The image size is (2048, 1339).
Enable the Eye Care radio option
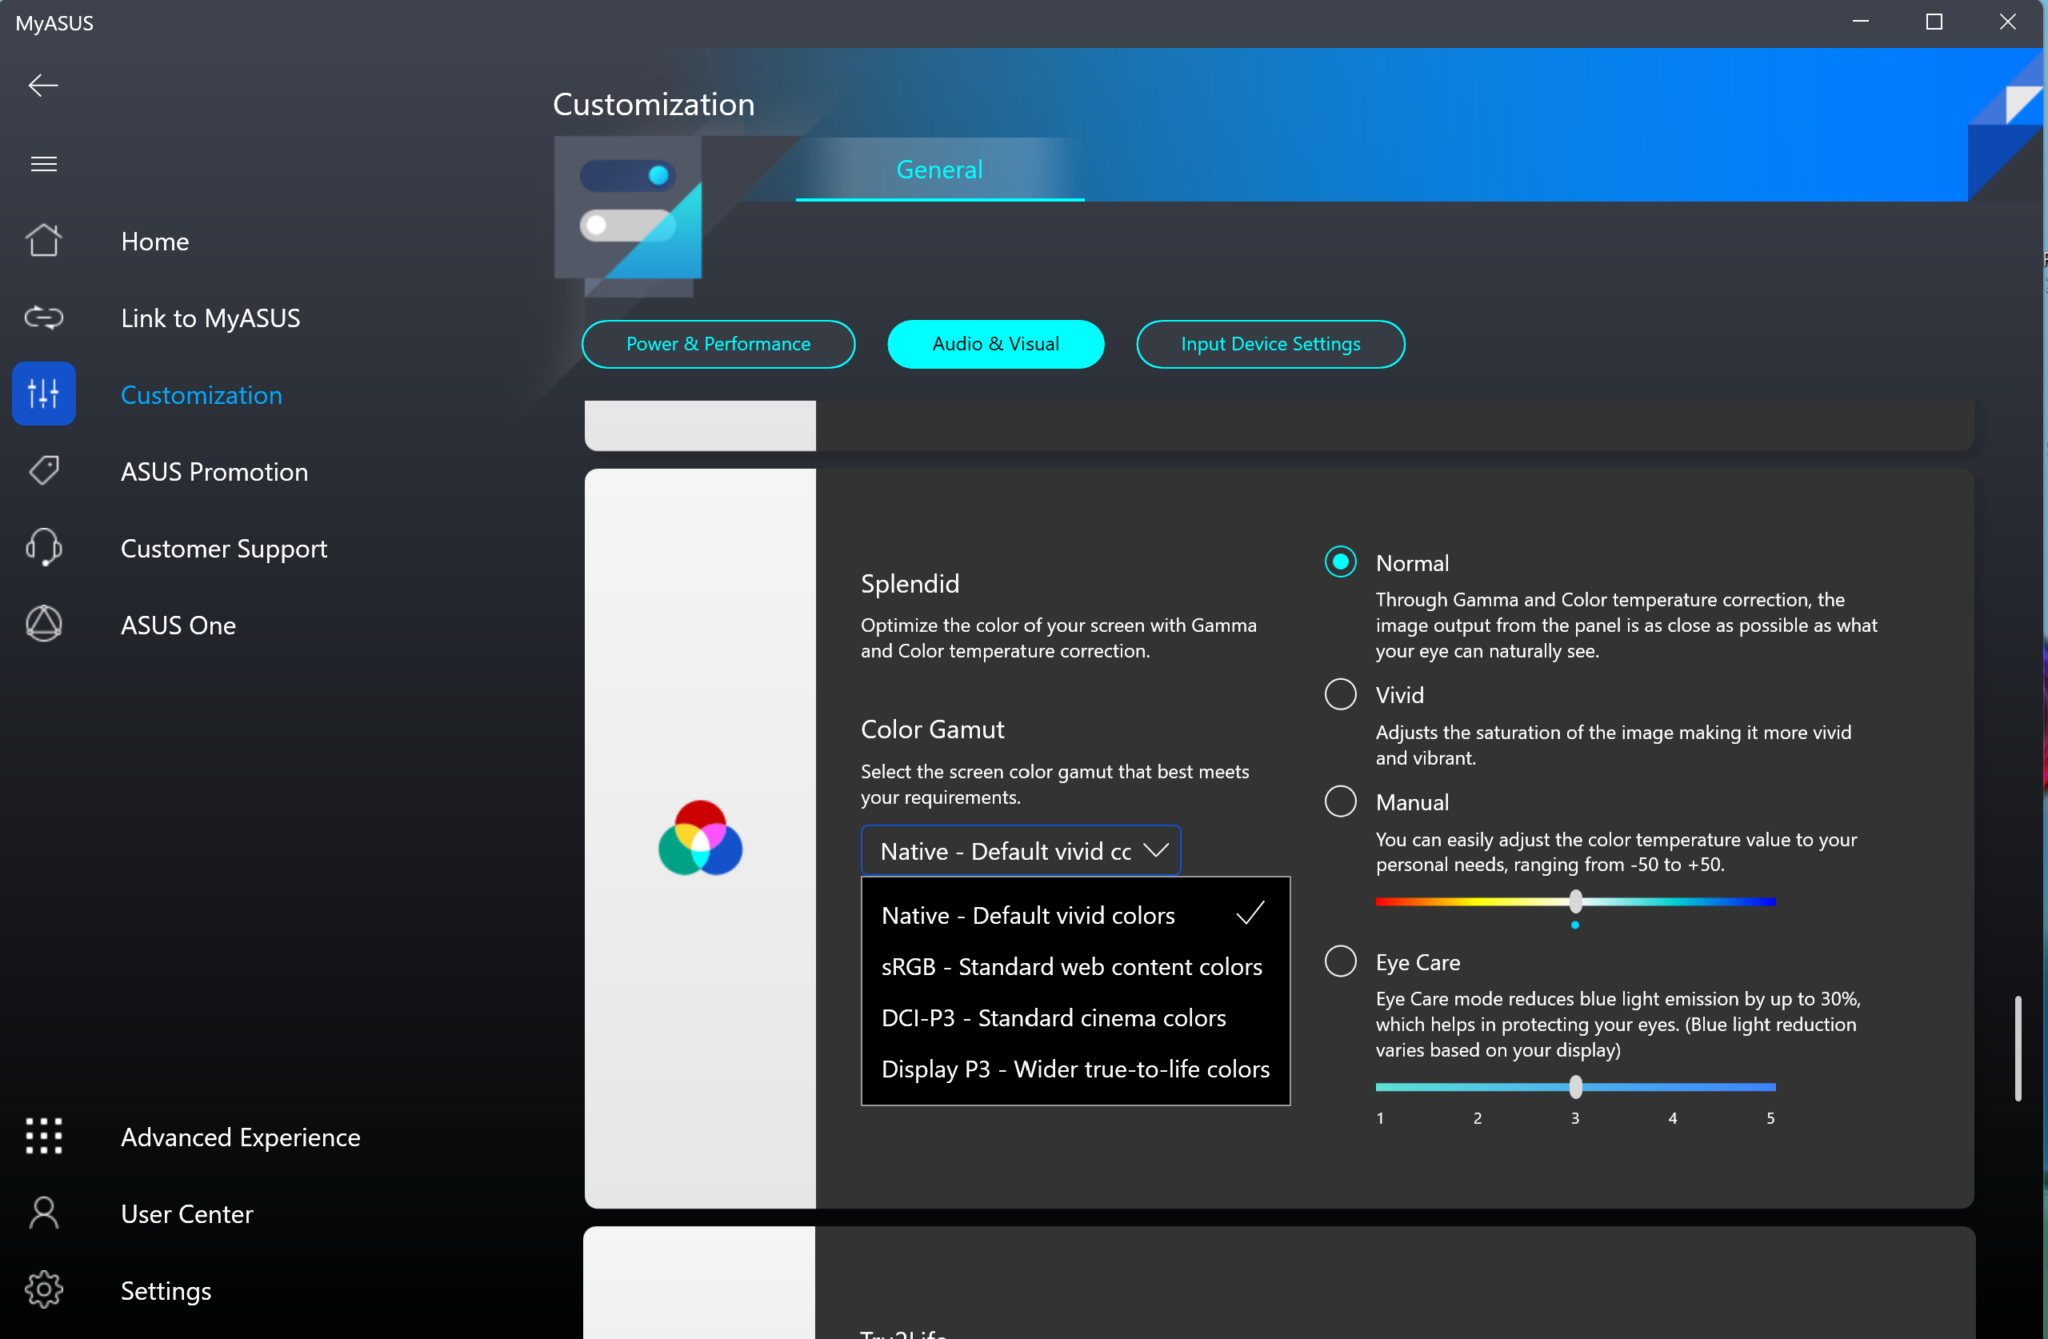(1340, 961)
